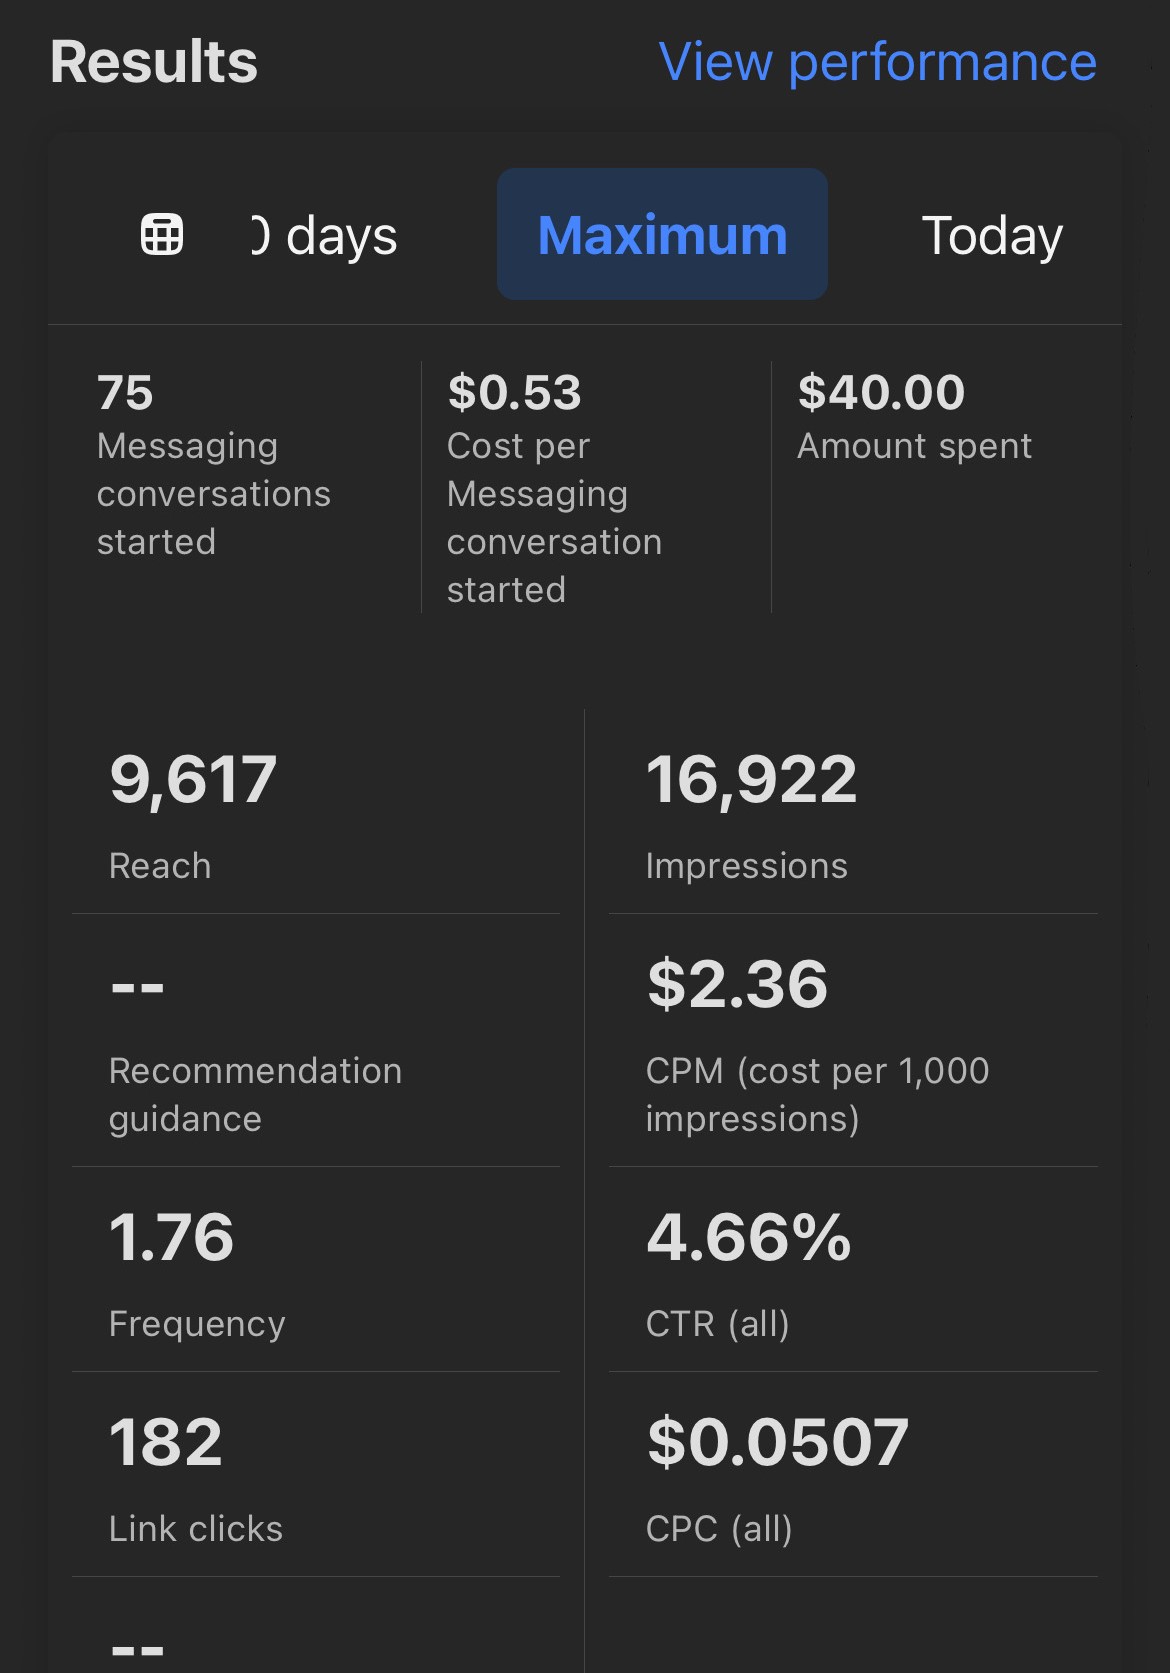Open the custom date range calendar icon

[162, 235]
